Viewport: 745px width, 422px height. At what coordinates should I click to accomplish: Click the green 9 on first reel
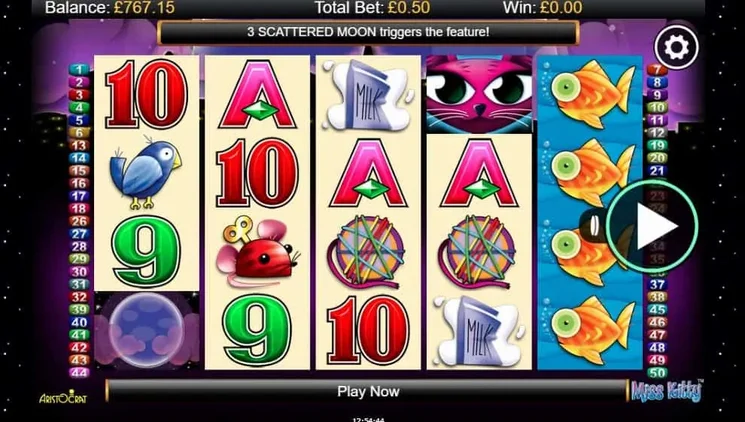click(146, 251)
